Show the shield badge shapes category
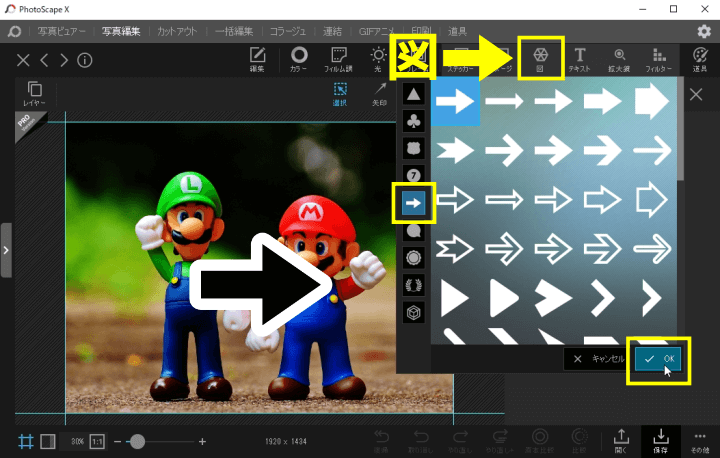 (413, 148)
